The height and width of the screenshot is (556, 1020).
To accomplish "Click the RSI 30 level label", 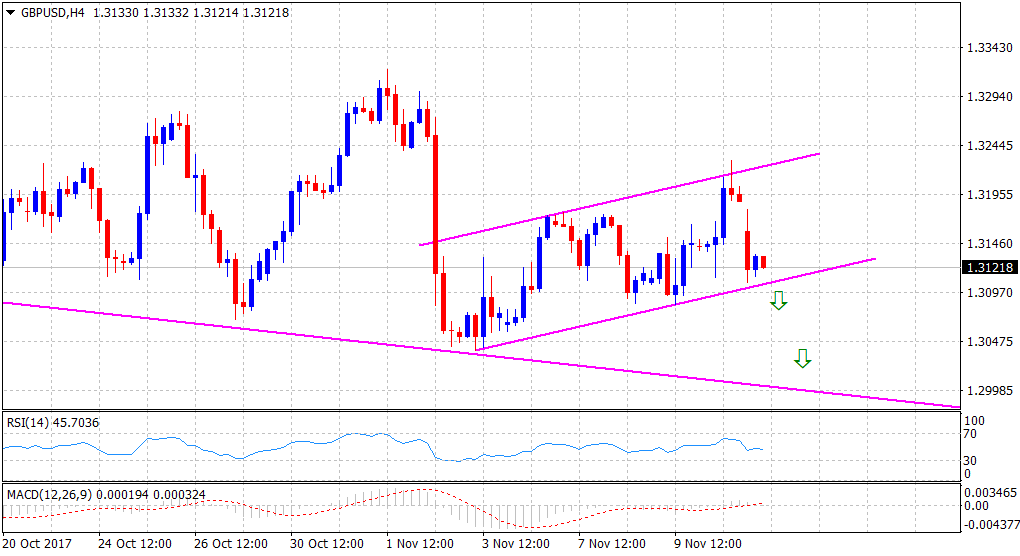I will click(x=969, y=461).
